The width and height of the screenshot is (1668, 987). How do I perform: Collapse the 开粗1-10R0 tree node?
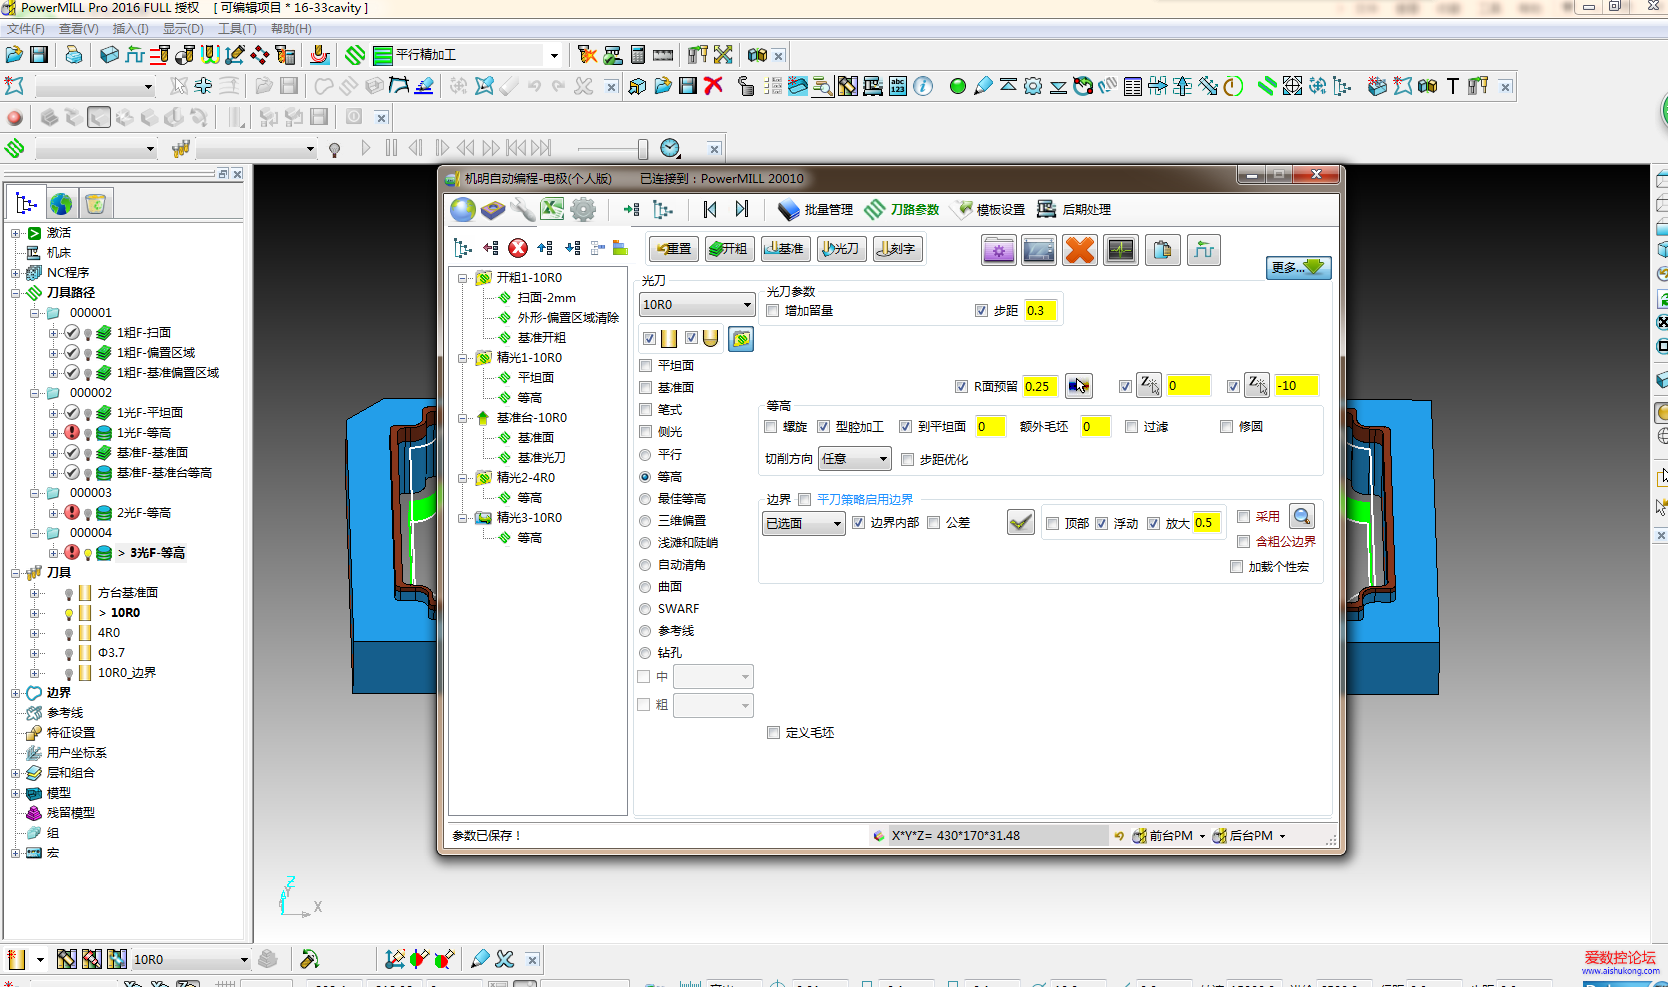point(463,278)
